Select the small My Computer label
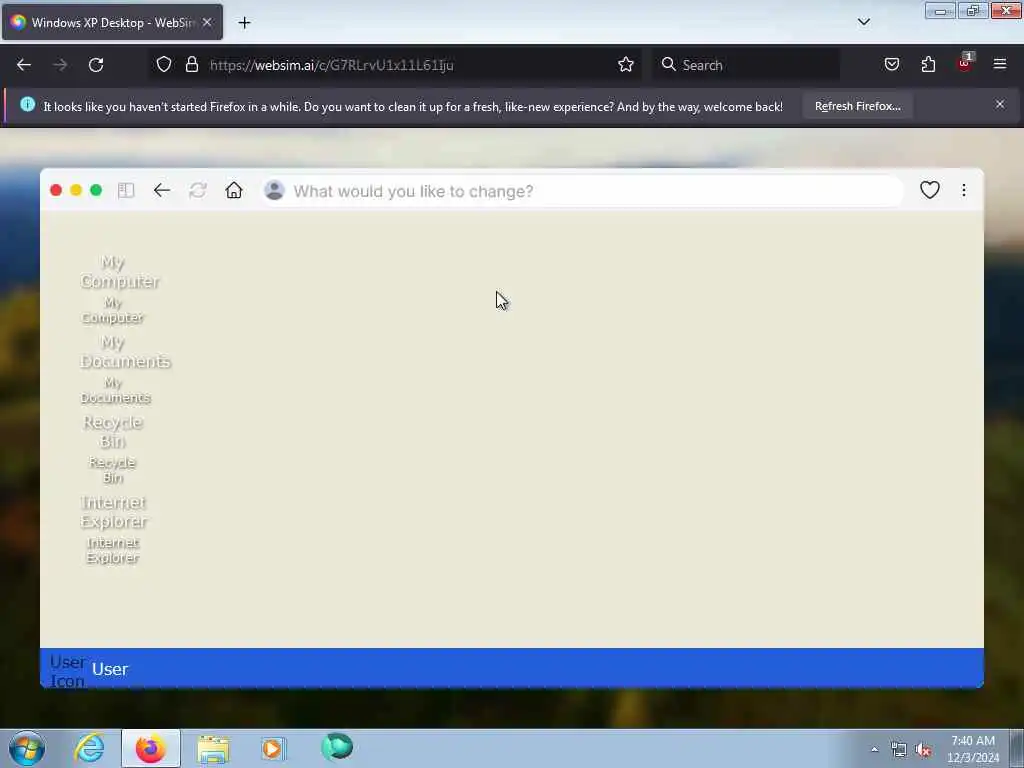The width and height of the screenshot is (1024, 768). click(x=112, y=310)
